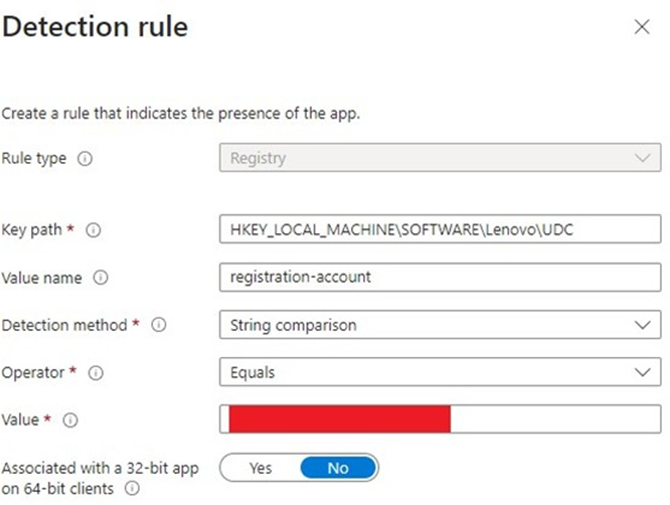This screenshot has height=505, width=670.
Task: Click the Key path input field
Action: [440, 230]
